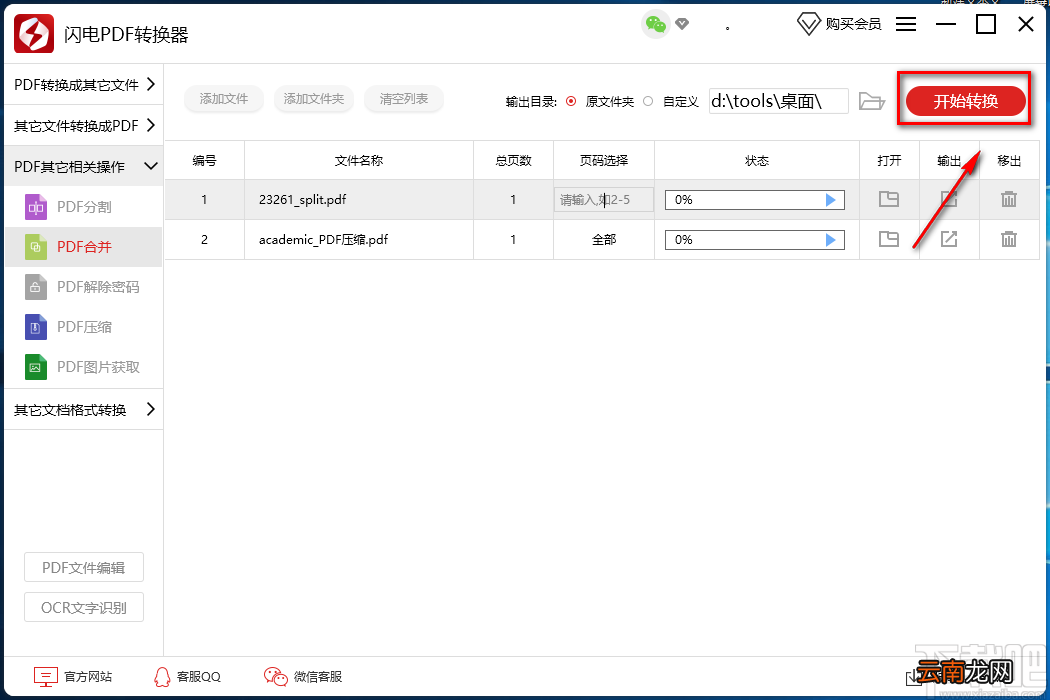1050x700 pixels.
Task: Open output icon for 23261_split.pdf row
Action: tap(949, 199)
